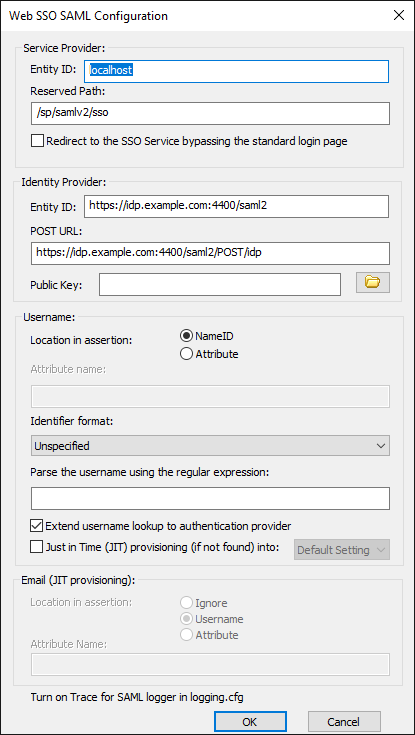Edit the POST URL field
415x735 pixels.
click(210, 253)
